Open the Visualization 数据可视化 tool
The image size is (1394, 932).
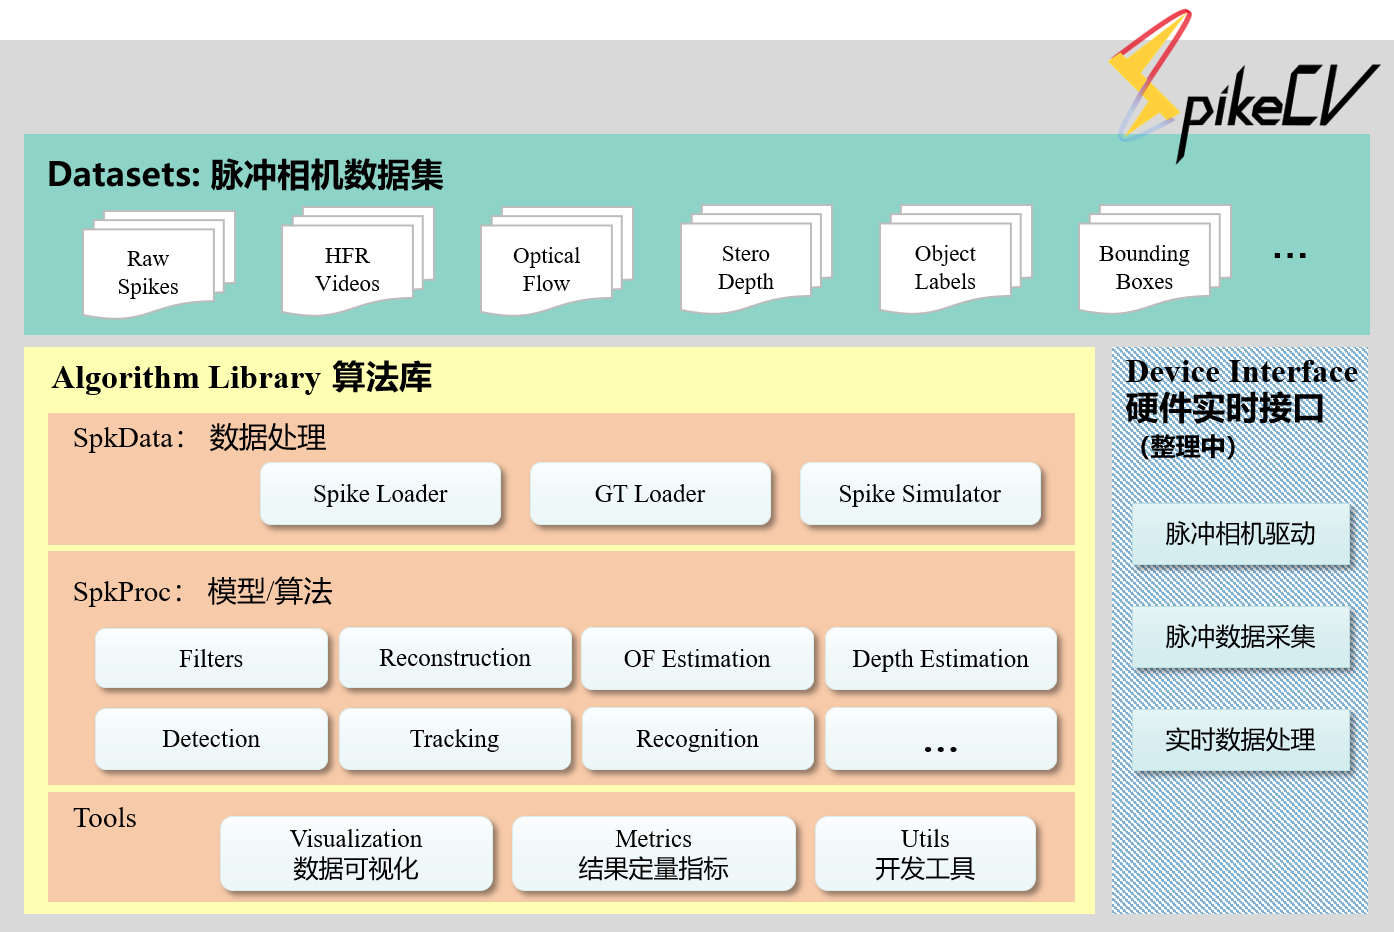pyautogui.click(x=356, y=854)
